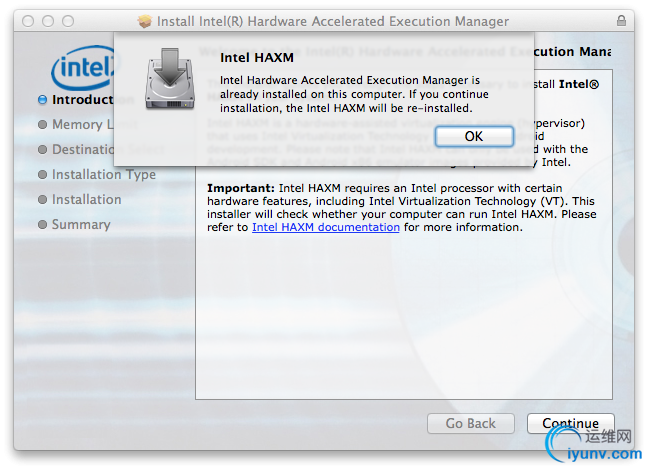This screenshot has height=470, width=648.
Task: Click the Intel logo
Action: [x=83, y=68]
